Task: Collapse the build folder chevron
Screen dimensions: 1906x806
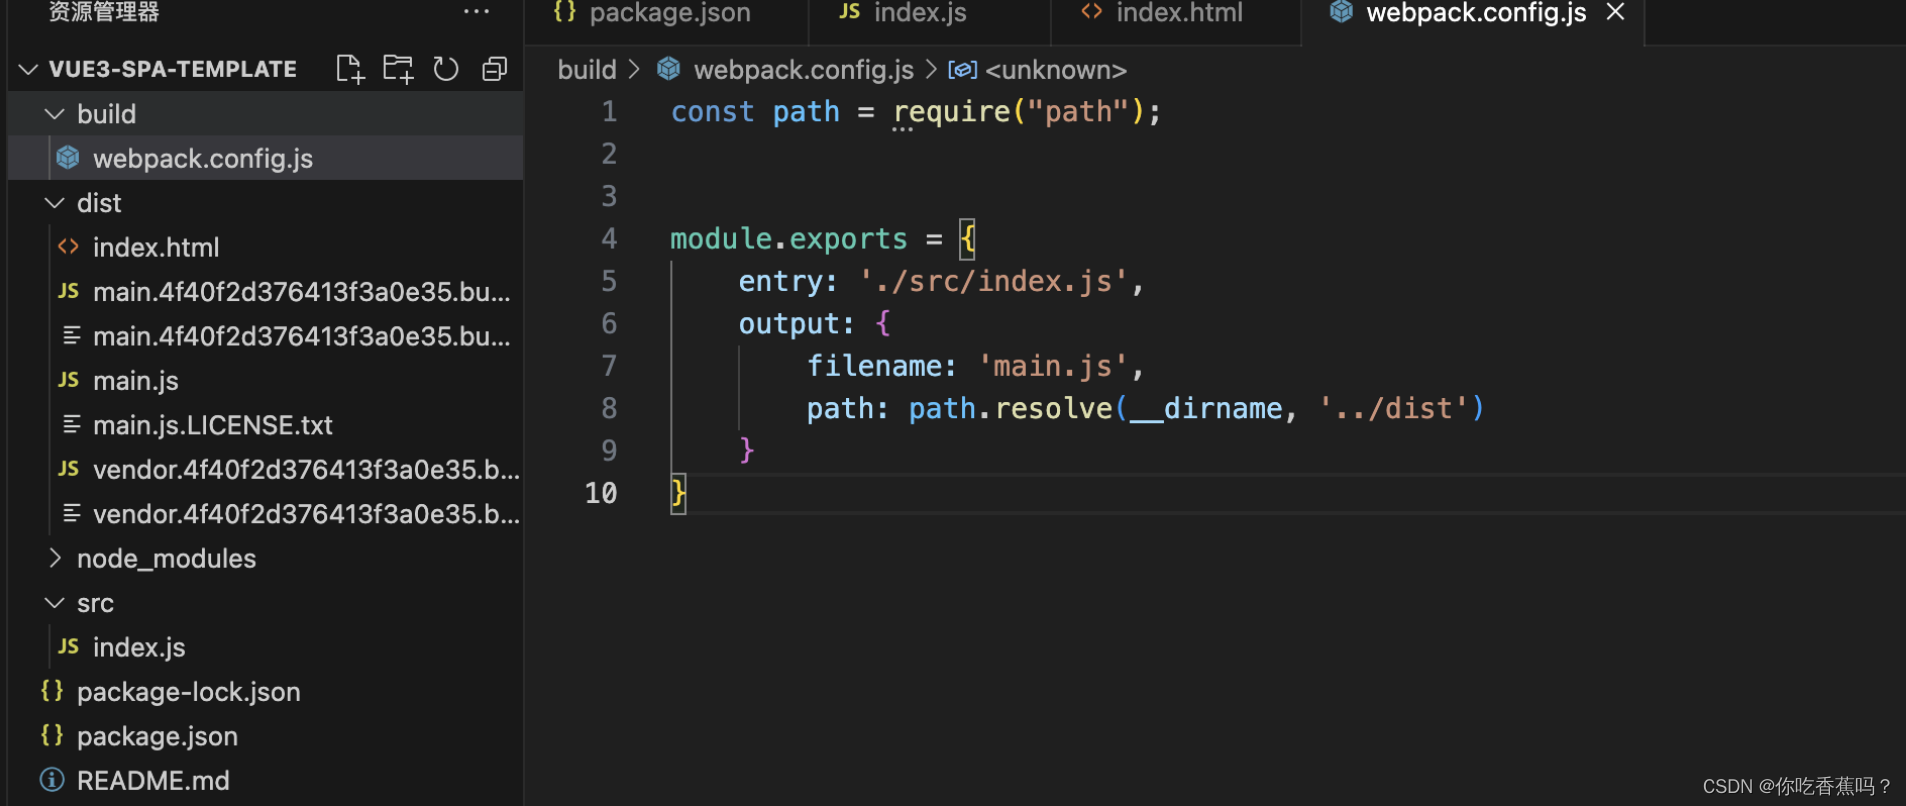Action: point(55,114)
